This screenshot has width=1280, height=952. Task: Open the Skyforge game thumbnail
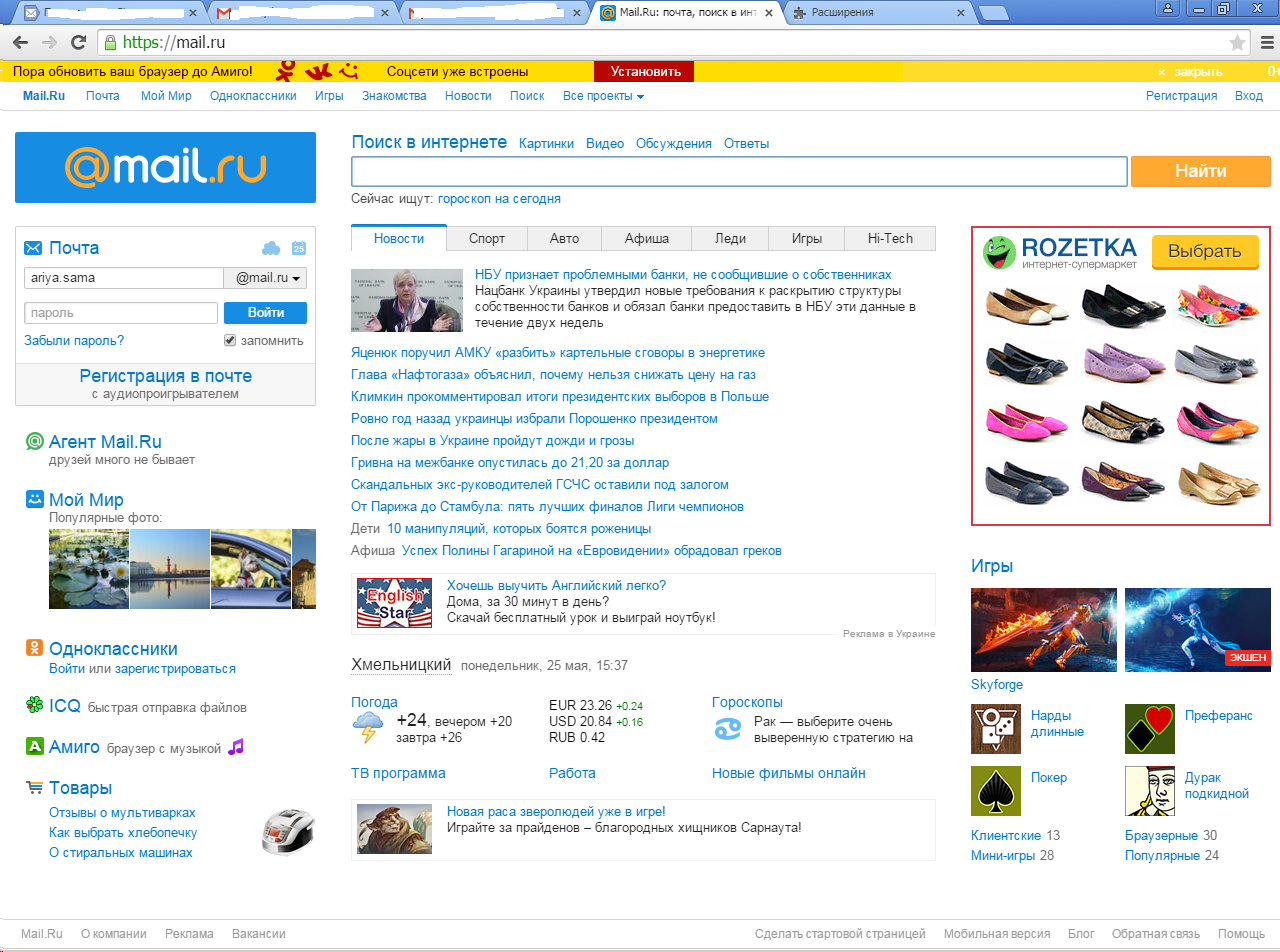[x=1043, y=630]
